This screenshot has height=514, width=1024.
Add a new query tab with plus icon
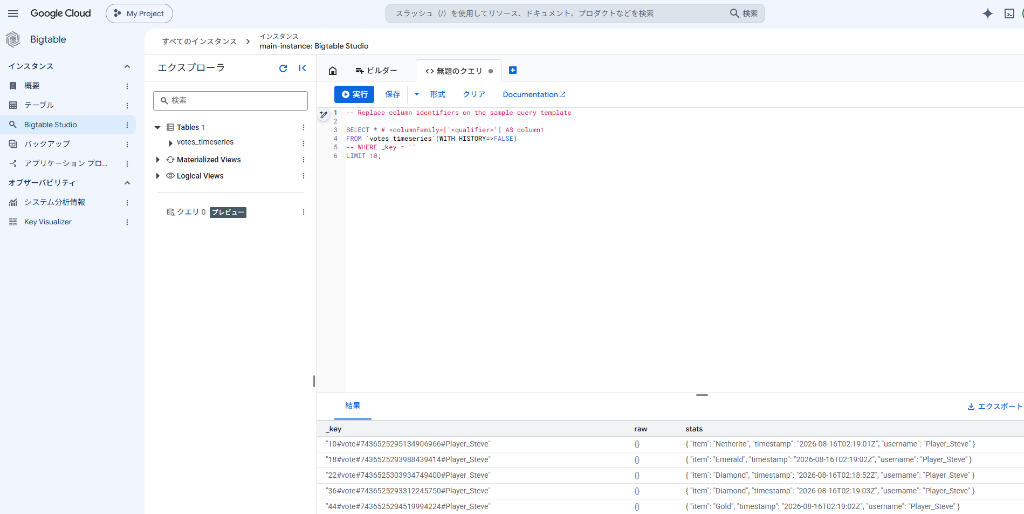pos(513,71)
